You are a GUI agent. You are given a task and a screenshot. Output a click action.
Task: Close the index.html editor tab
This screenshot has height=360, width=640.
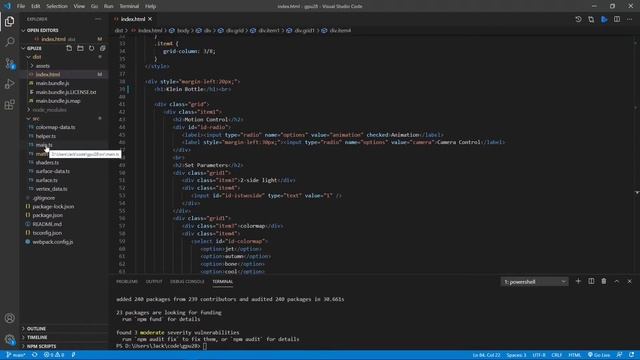click(150, 19)
